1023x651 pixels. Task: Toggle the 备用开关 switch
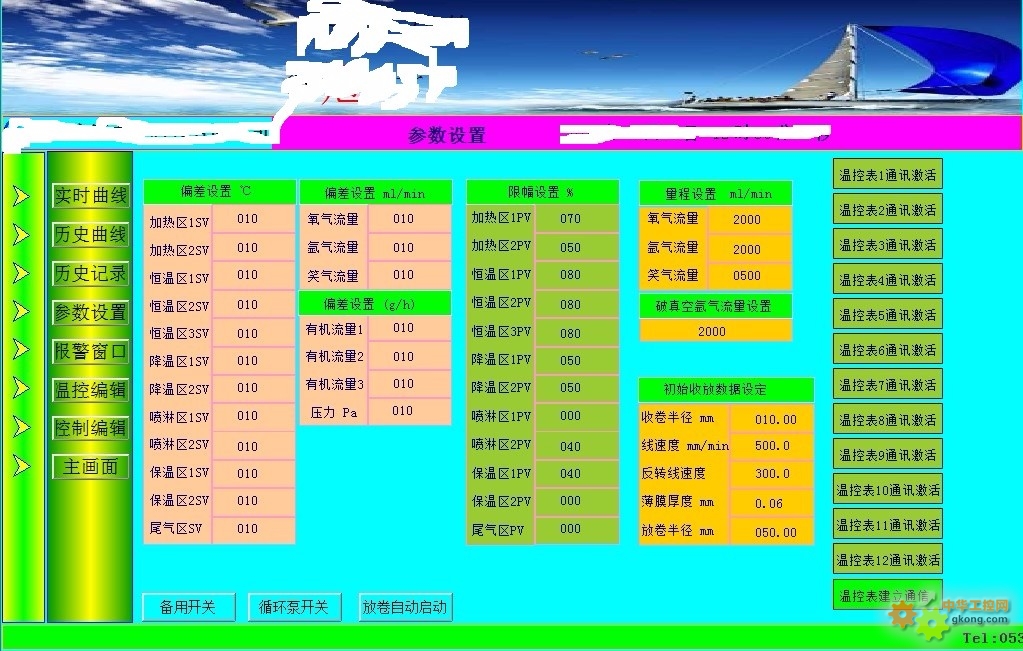(x=188, y=607)
